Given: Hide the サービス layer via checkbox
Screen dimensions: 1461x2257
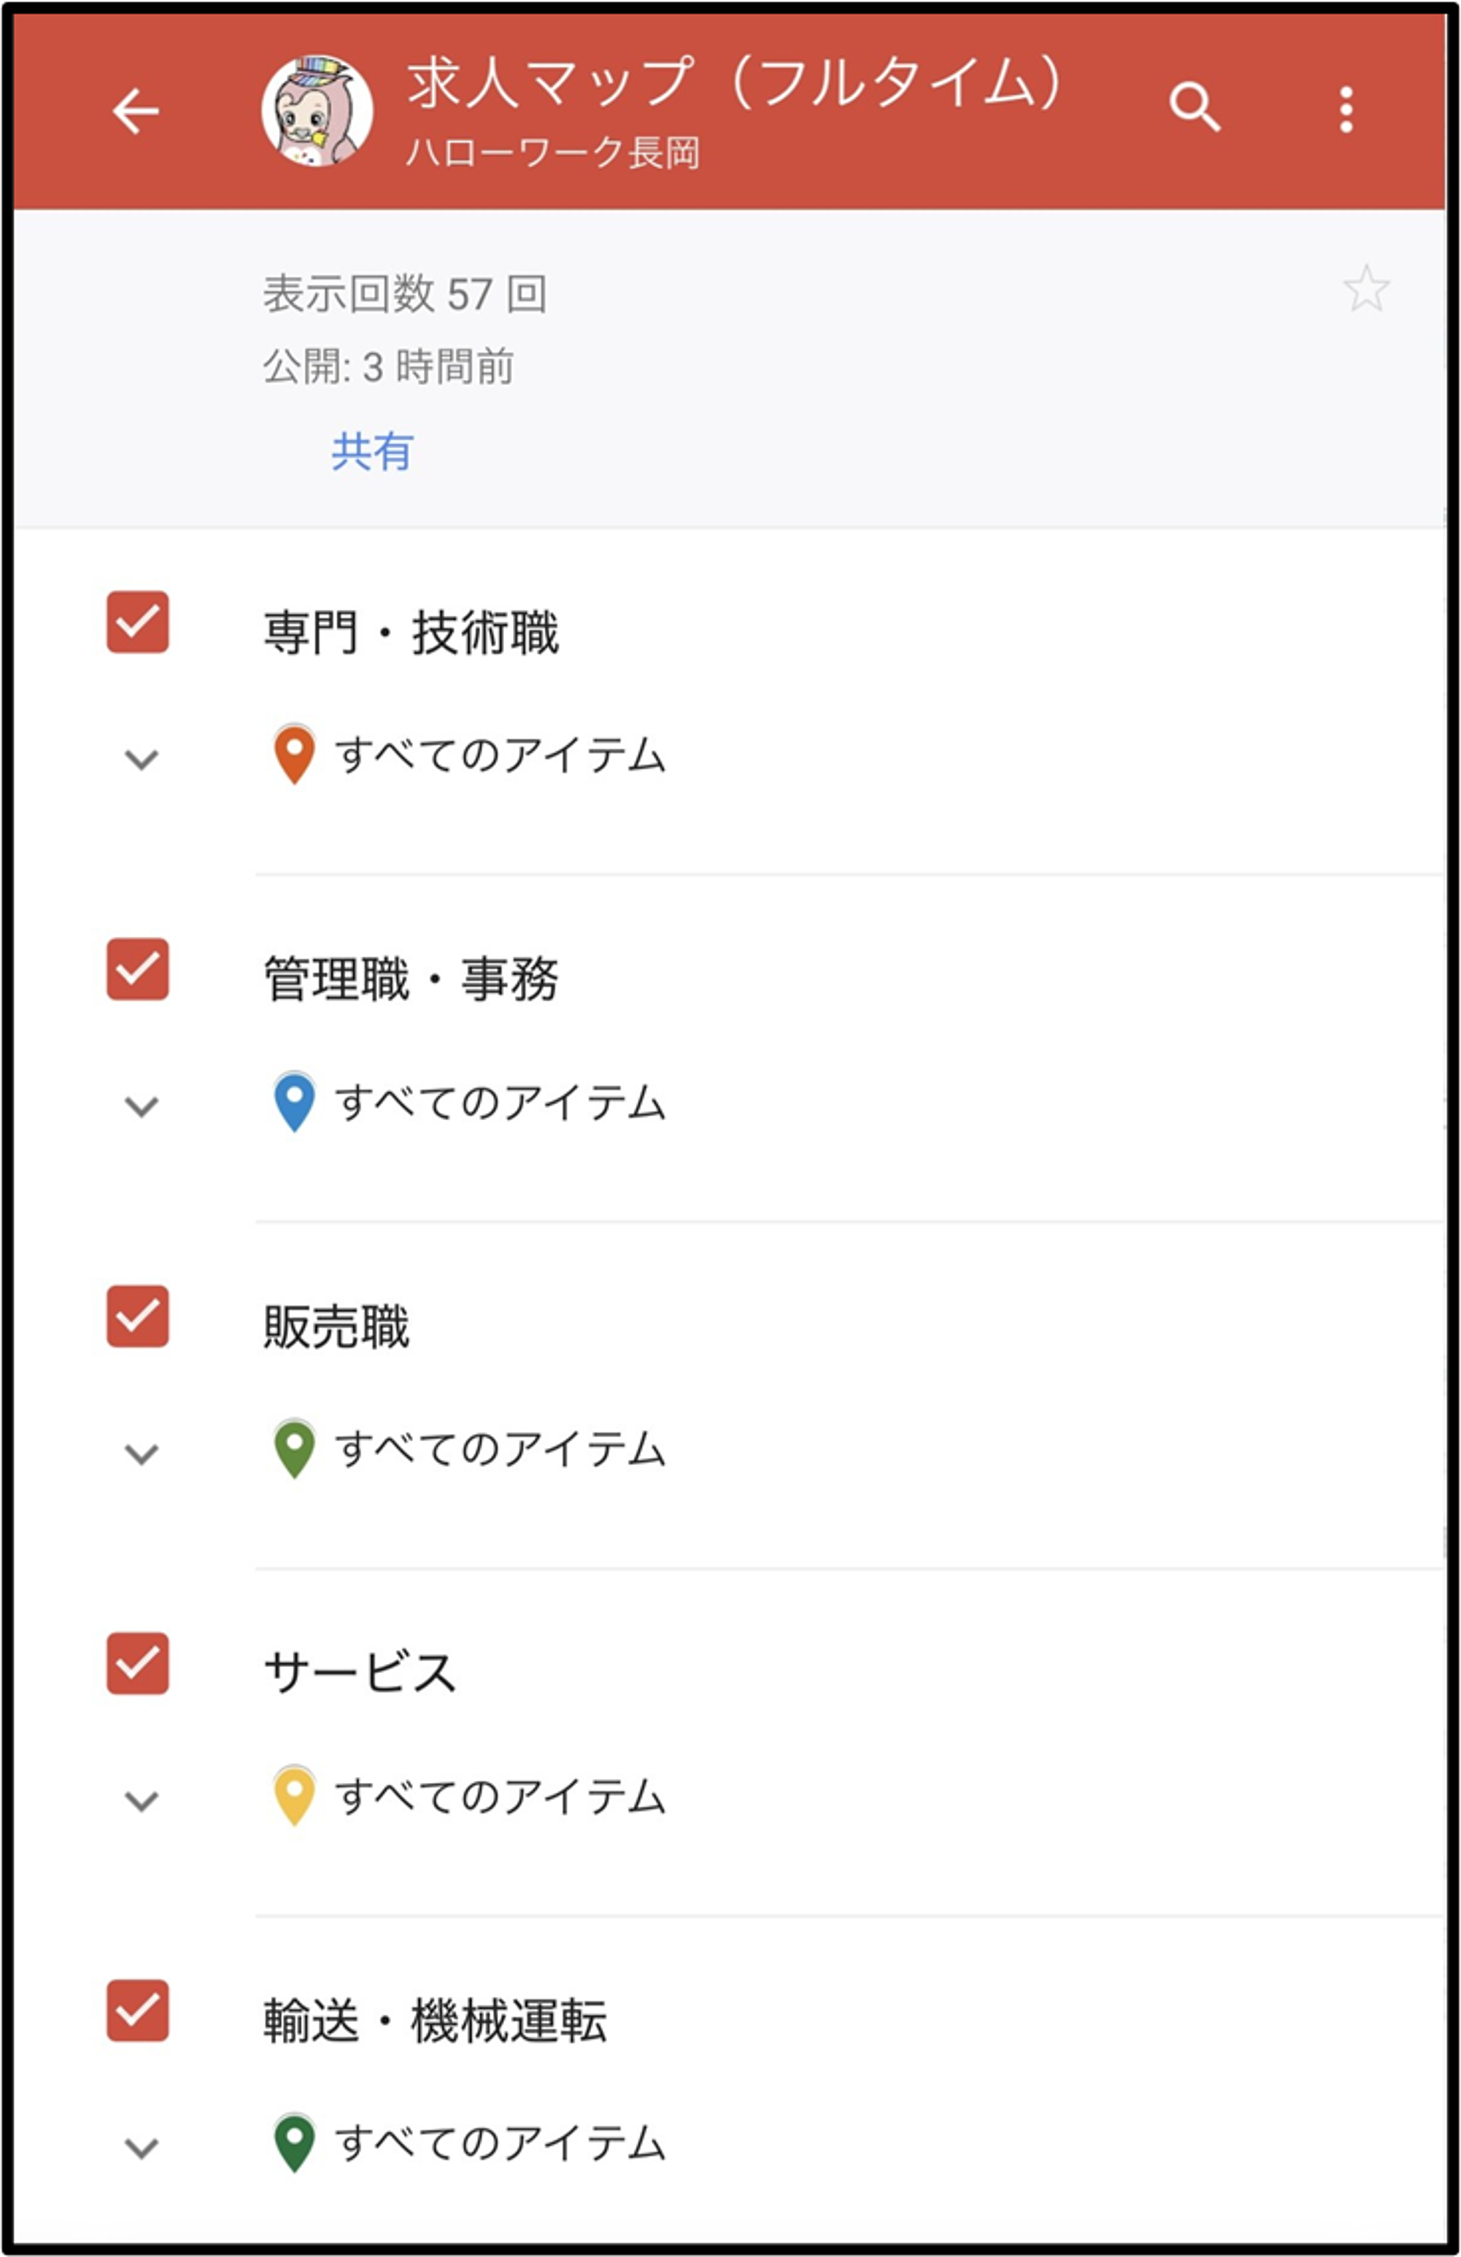Looking at the screenshot, I should click(x=138, y=1664).
